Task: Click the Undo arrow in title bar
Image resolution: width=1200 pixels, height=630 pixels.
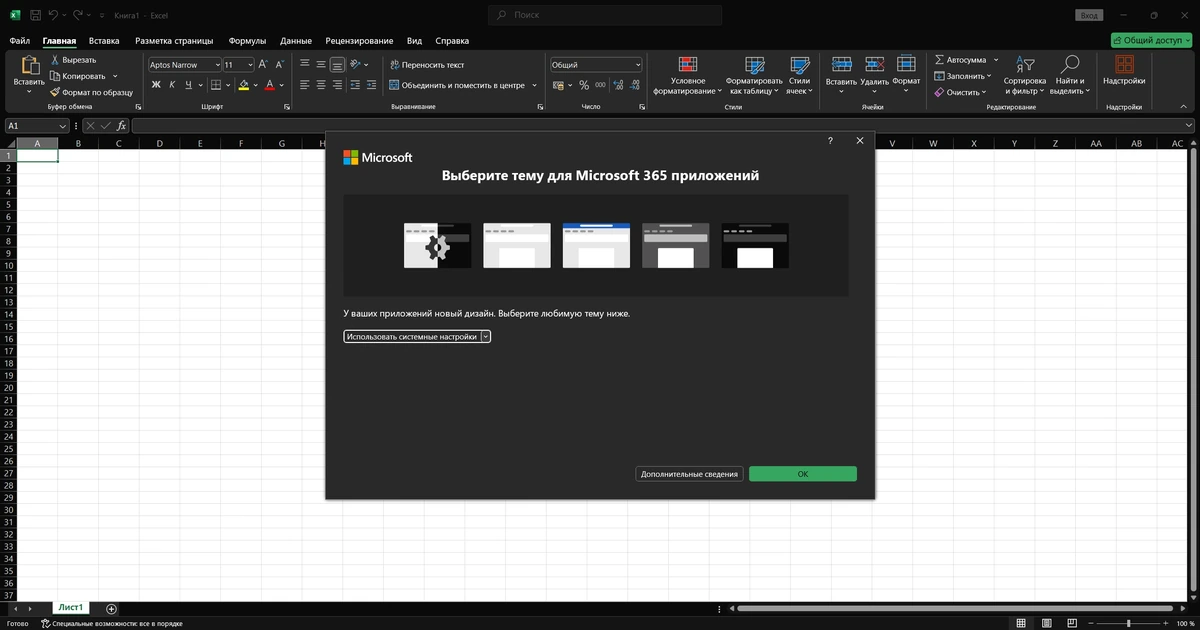Action: (x=53, y=15)
